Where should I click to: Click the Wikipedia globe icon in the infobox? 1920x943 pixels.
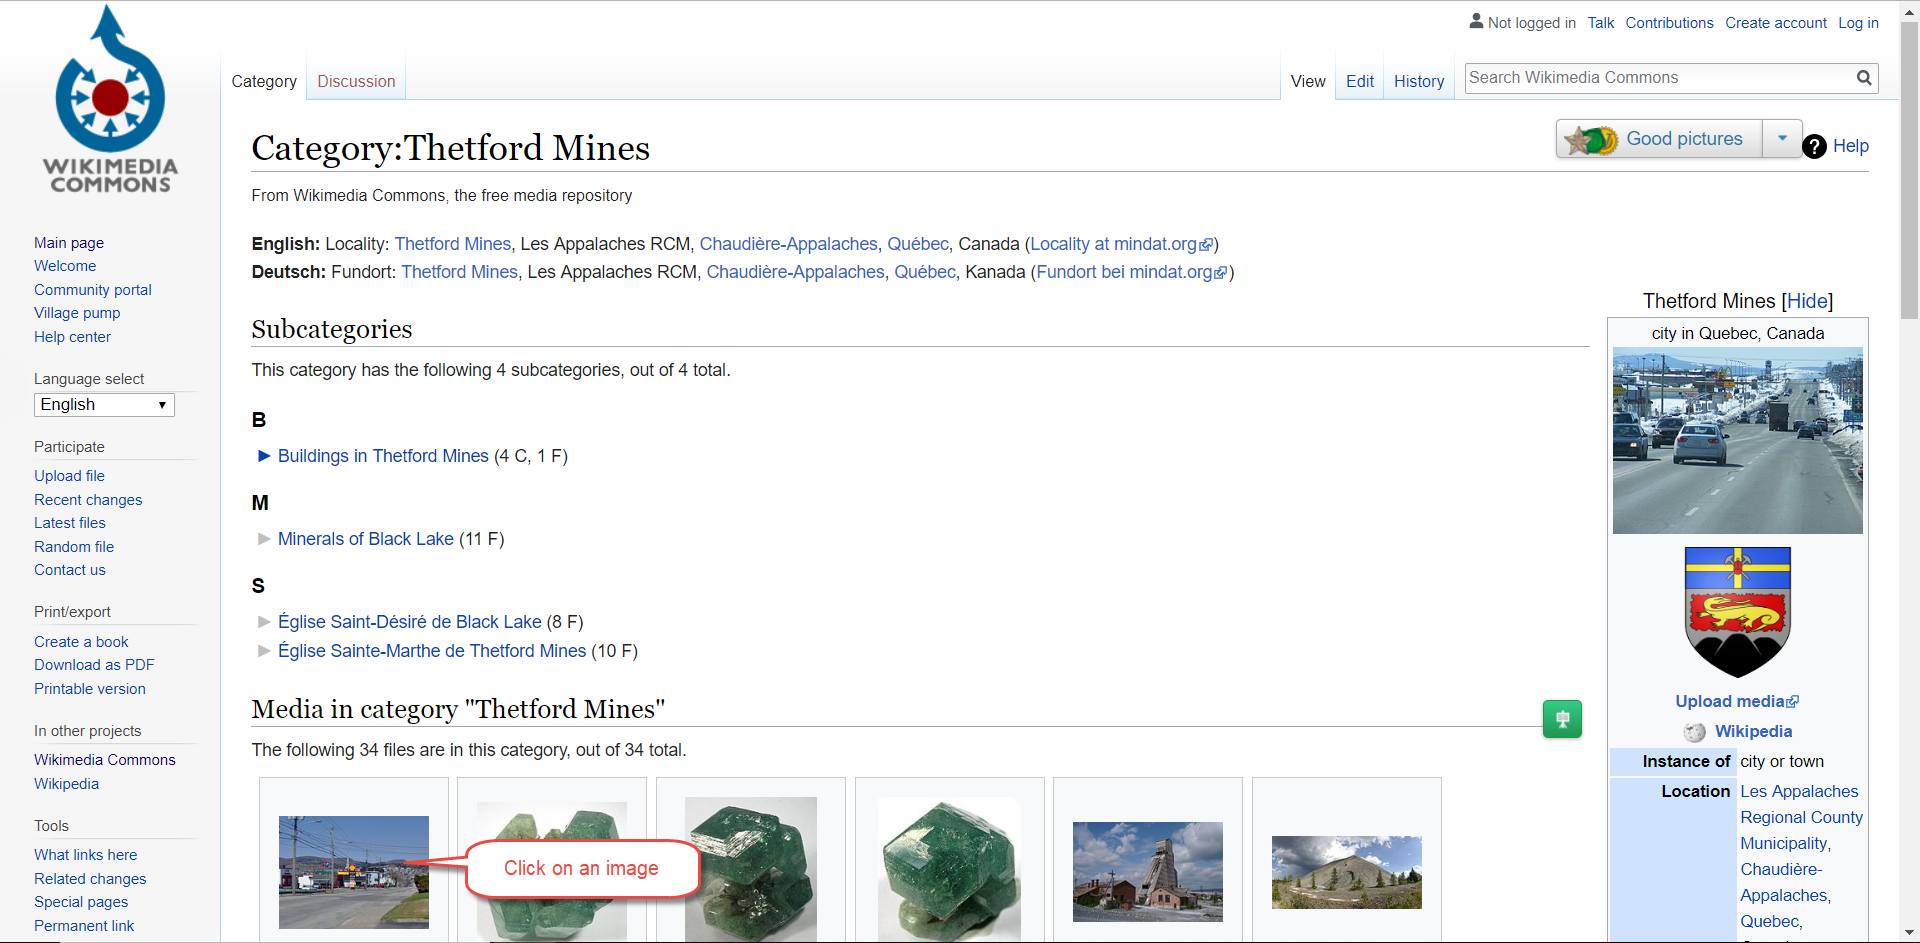(x=1695, y=732)
